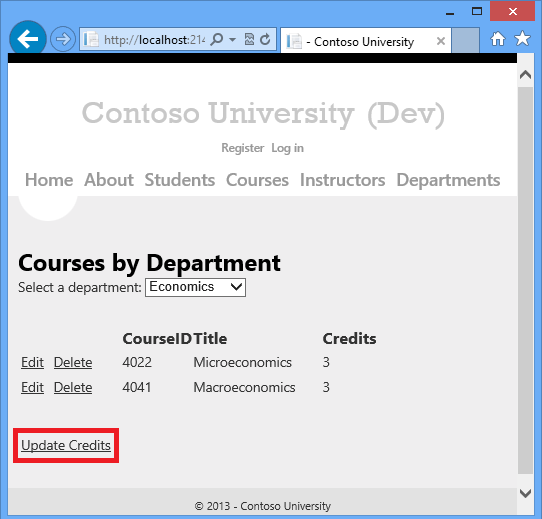Open the blank new tab button

pos(465,40)
